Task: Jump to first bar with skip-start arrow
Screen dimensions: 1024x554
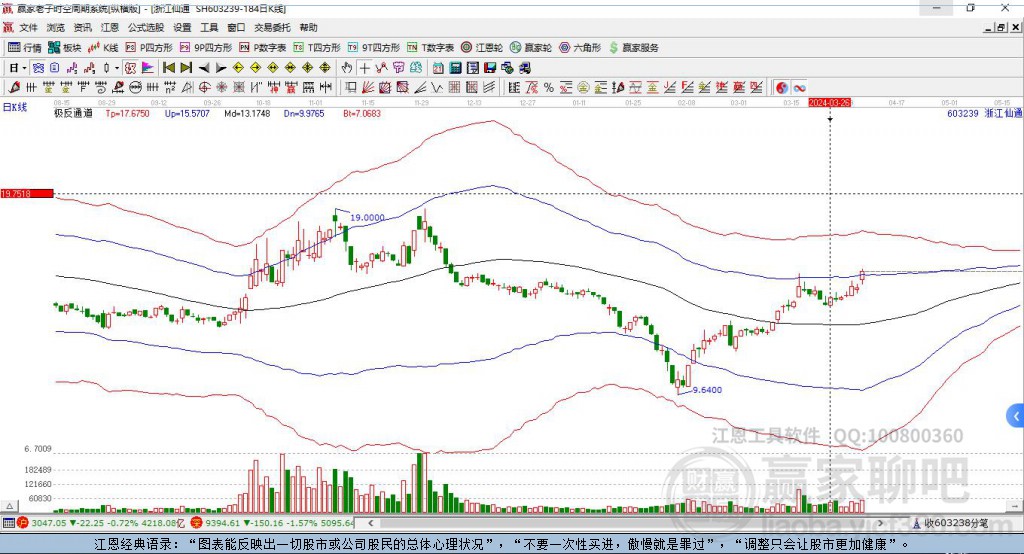Action: (169, 68)
